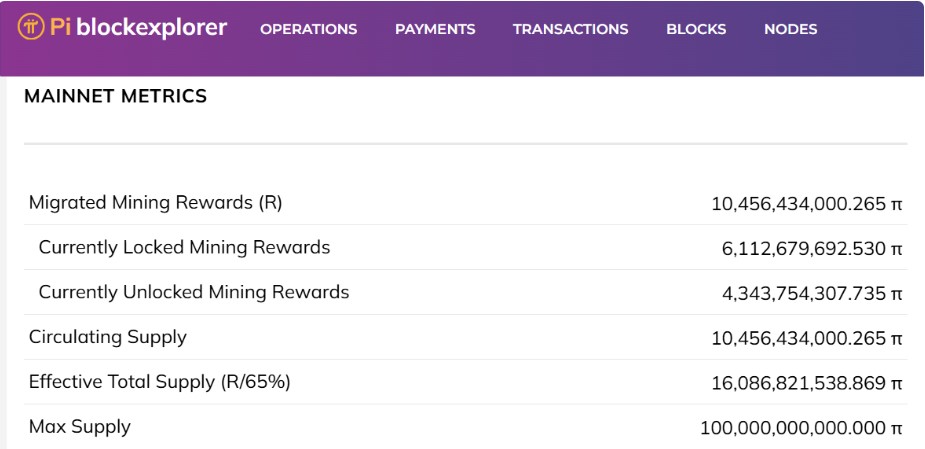Click the Max Supply row label

coord(80,427)
